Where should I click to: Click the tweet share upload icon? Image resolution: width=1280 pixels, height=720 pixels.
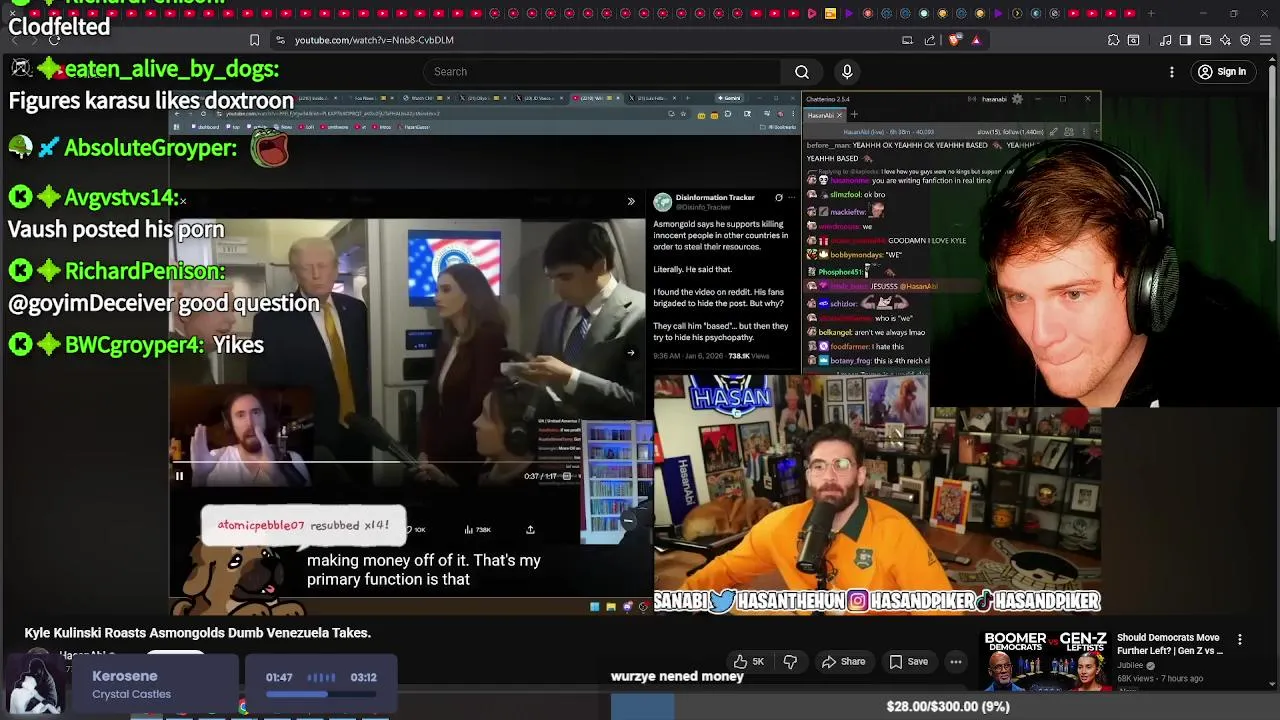point(530,530)
